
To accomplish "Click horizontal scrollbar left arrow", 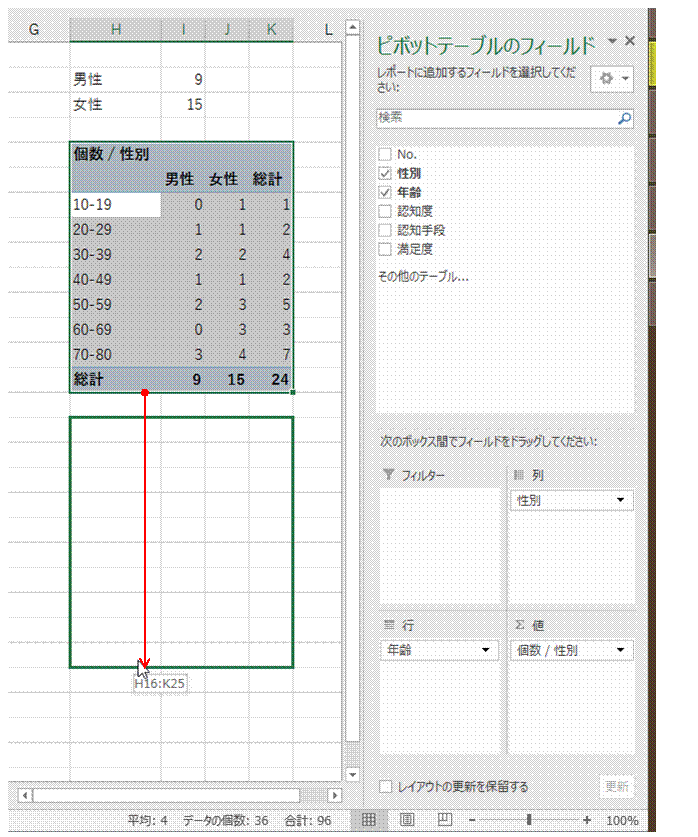I will [25, 795].
